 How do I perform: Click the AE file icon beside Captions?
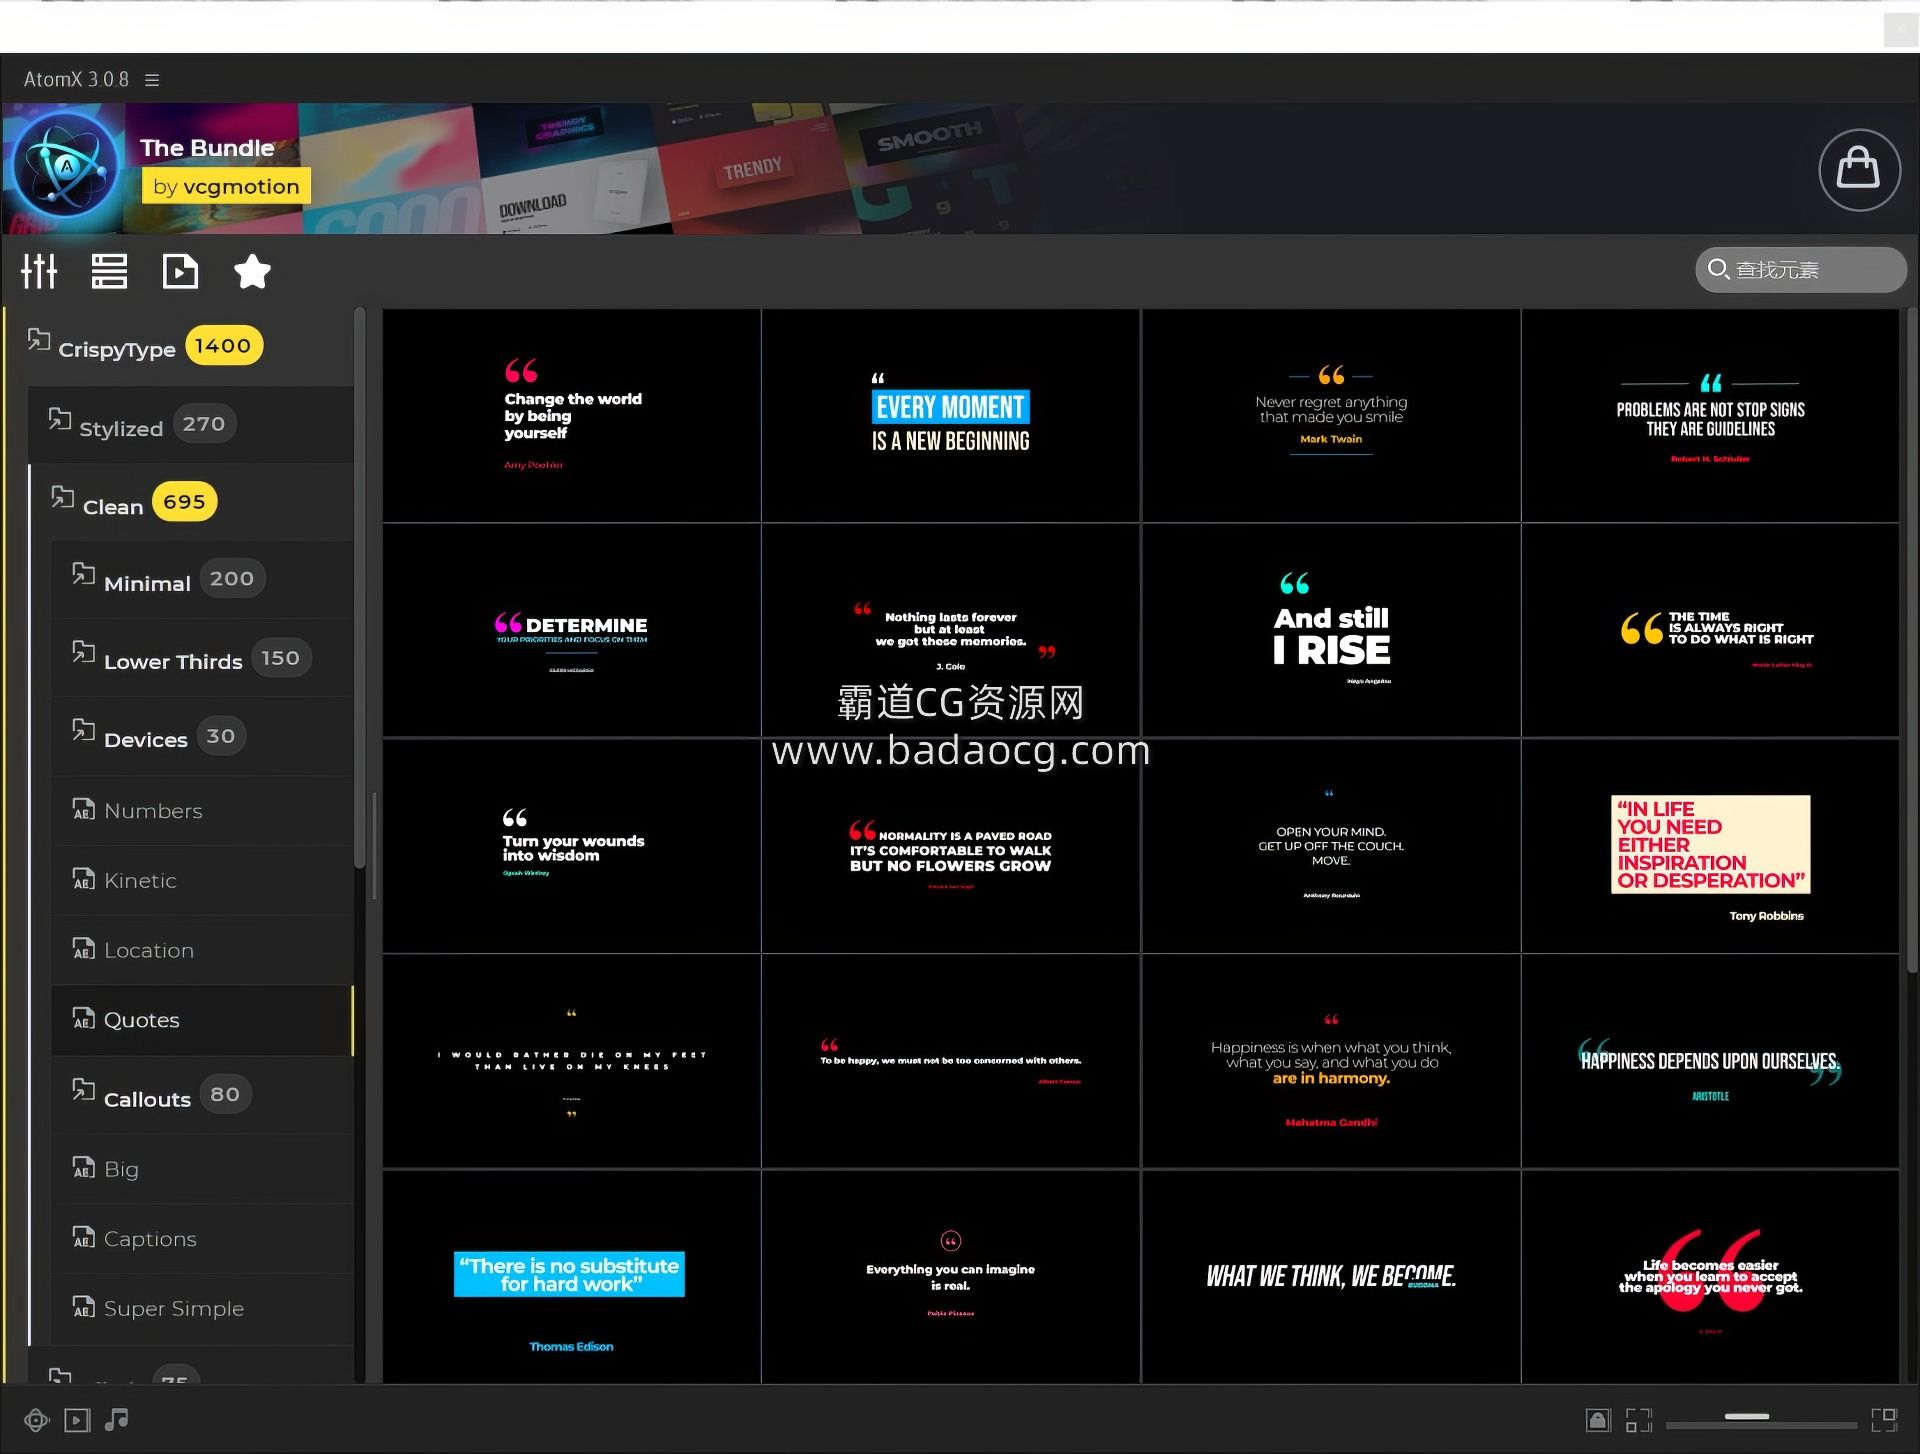click(84, 1236)
